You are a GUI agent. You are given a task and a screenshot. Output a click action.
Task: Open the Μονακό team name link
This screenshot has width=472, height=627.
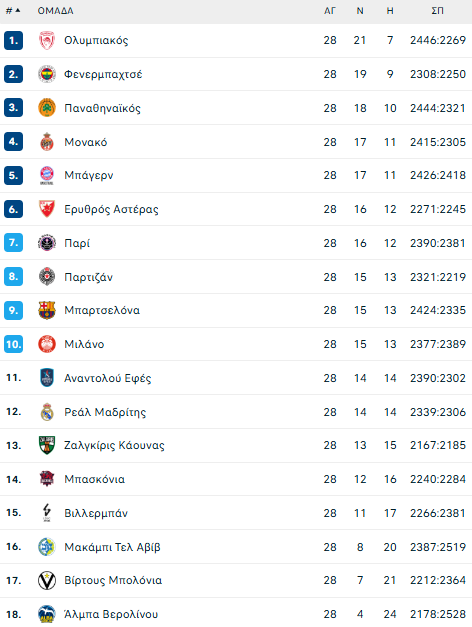coord(86,142)
